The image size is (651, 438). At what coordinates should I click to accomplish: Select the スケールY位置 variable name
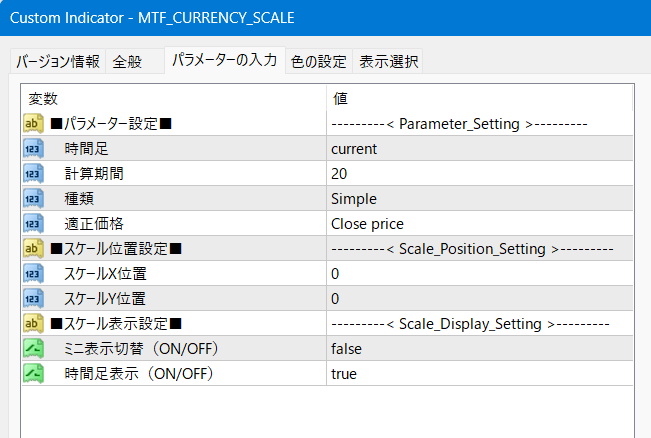pyautogui.click(x=105, y=299)
